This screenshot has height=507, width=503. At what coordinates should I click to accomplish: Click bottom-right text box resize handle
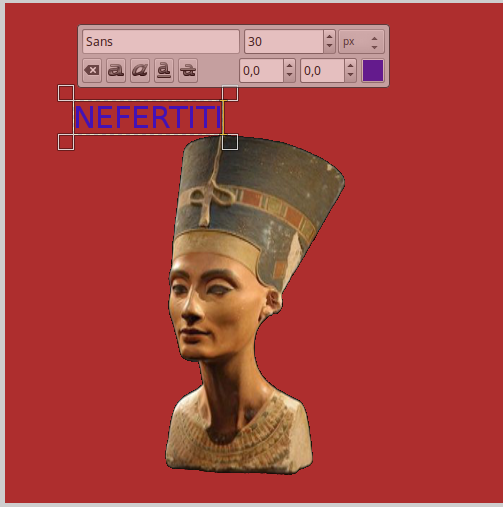[230, 142]
